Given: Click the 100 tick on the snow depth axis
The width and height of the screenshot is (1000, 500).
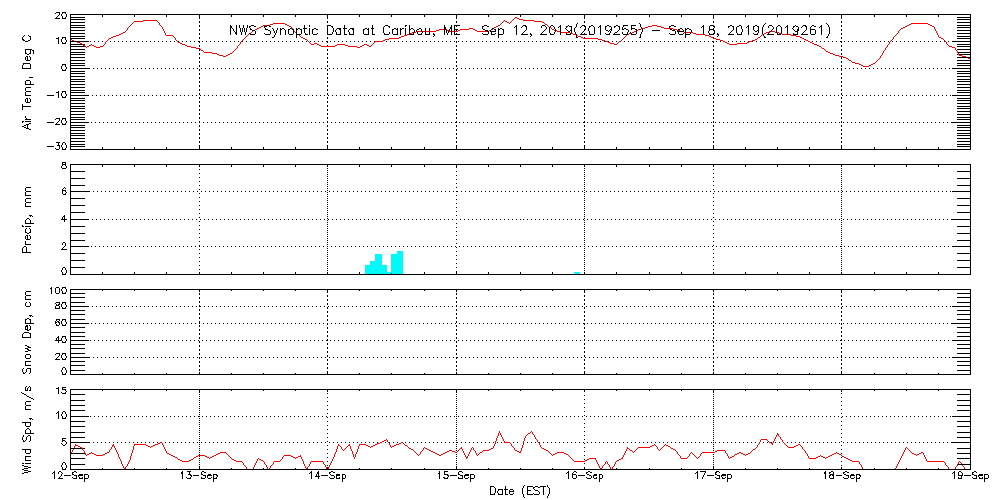Looking at the screenshot, I should coord(58,291).
